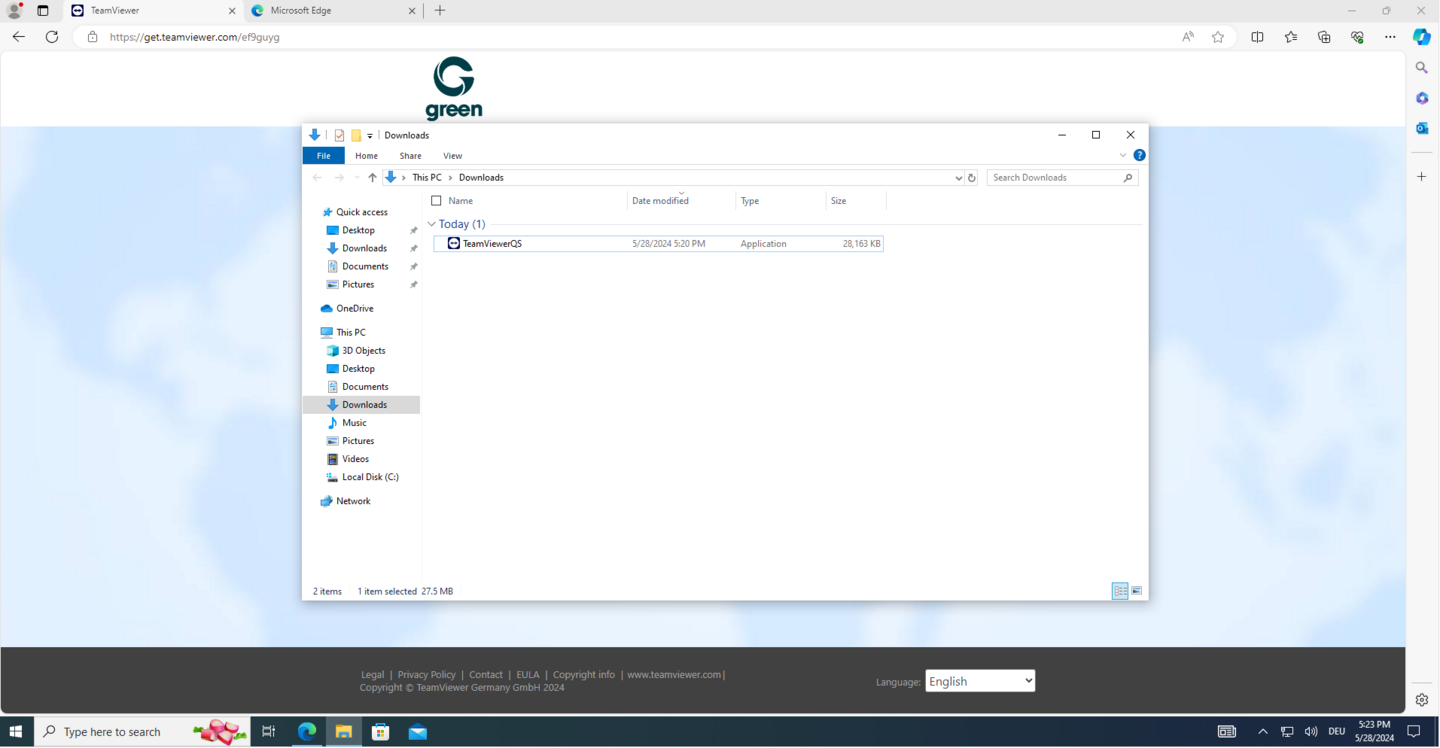Go up one folder level in Explorer
Screen dimensions: 1440x748
point(372,178)
